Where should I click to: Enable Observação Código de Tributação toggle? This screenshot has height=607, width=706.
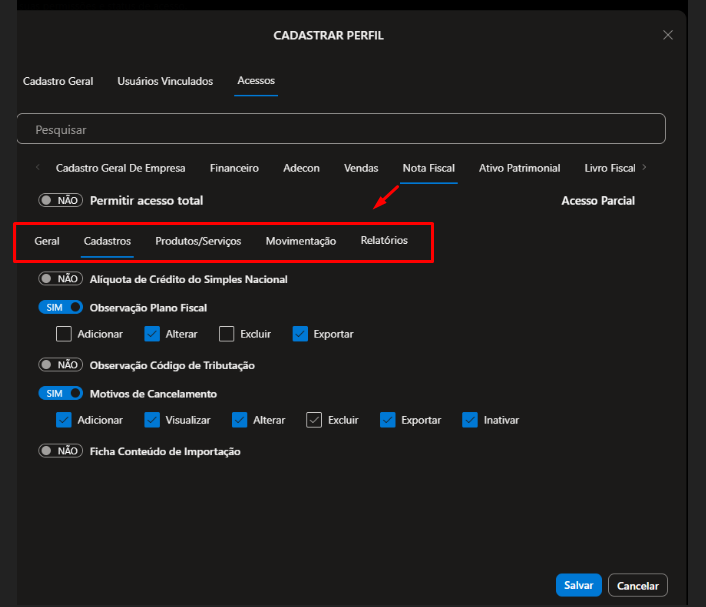(60, 365)
